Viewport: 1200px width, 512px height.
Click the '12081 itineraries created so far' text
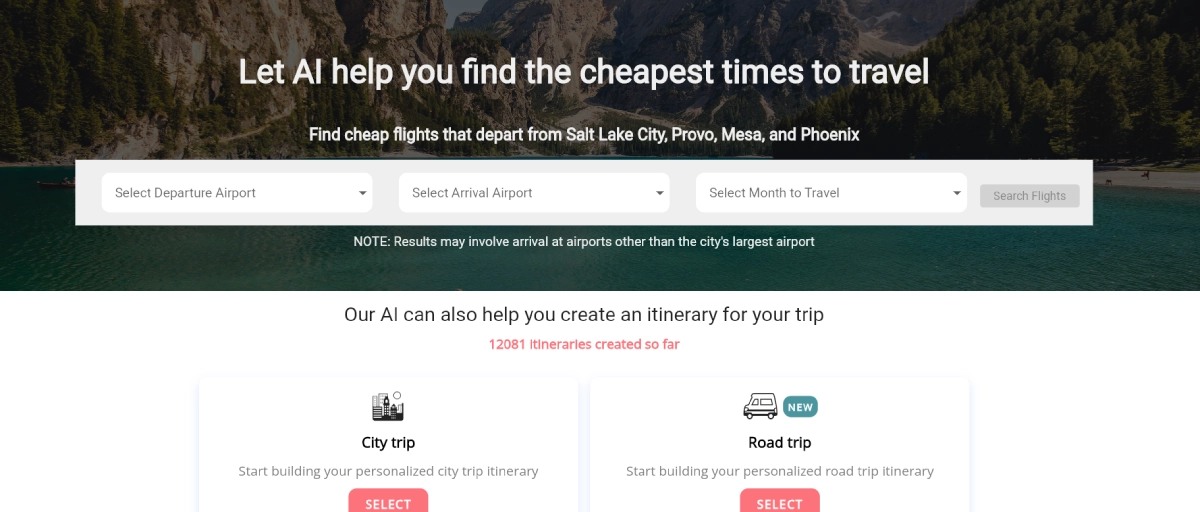pos(584,344)
